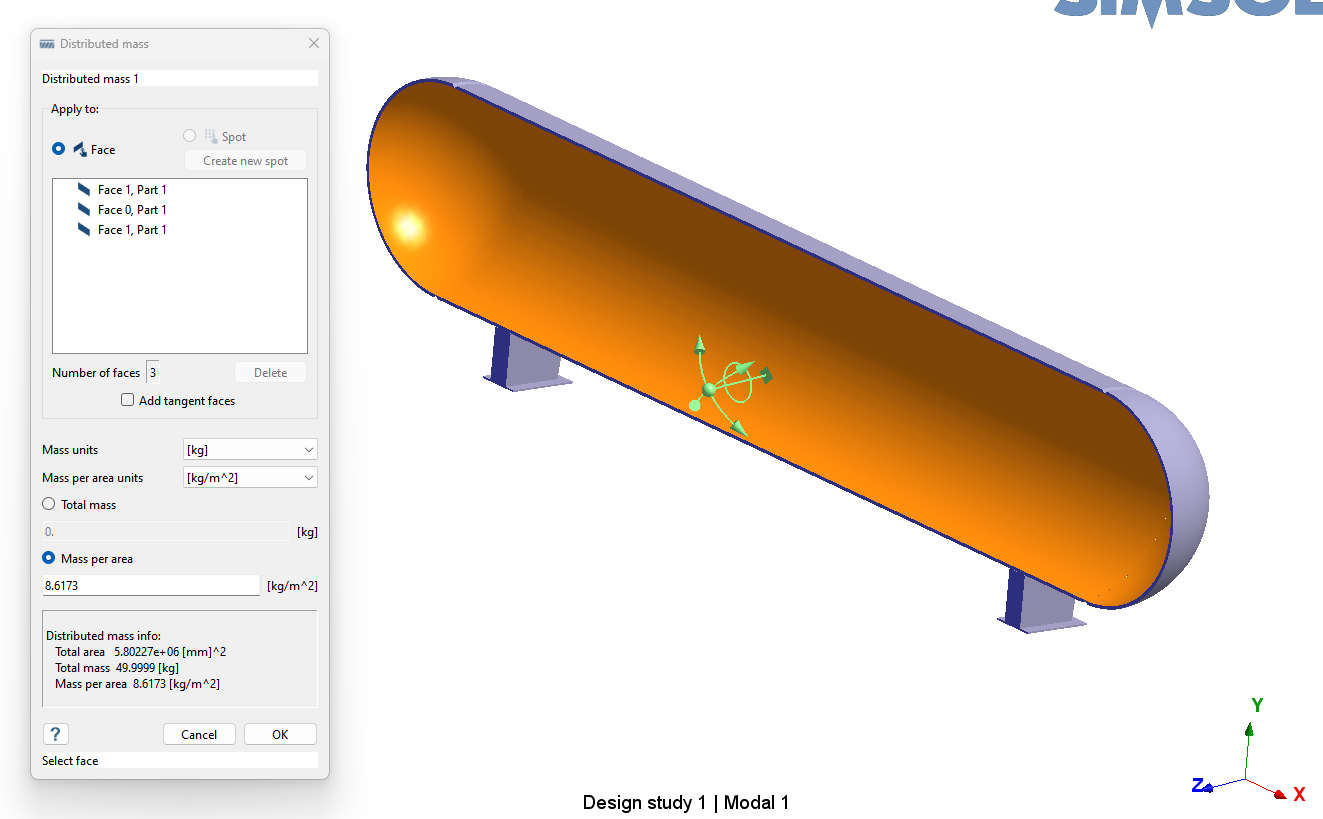Click the Total mass value field

(x=165, y=531)
